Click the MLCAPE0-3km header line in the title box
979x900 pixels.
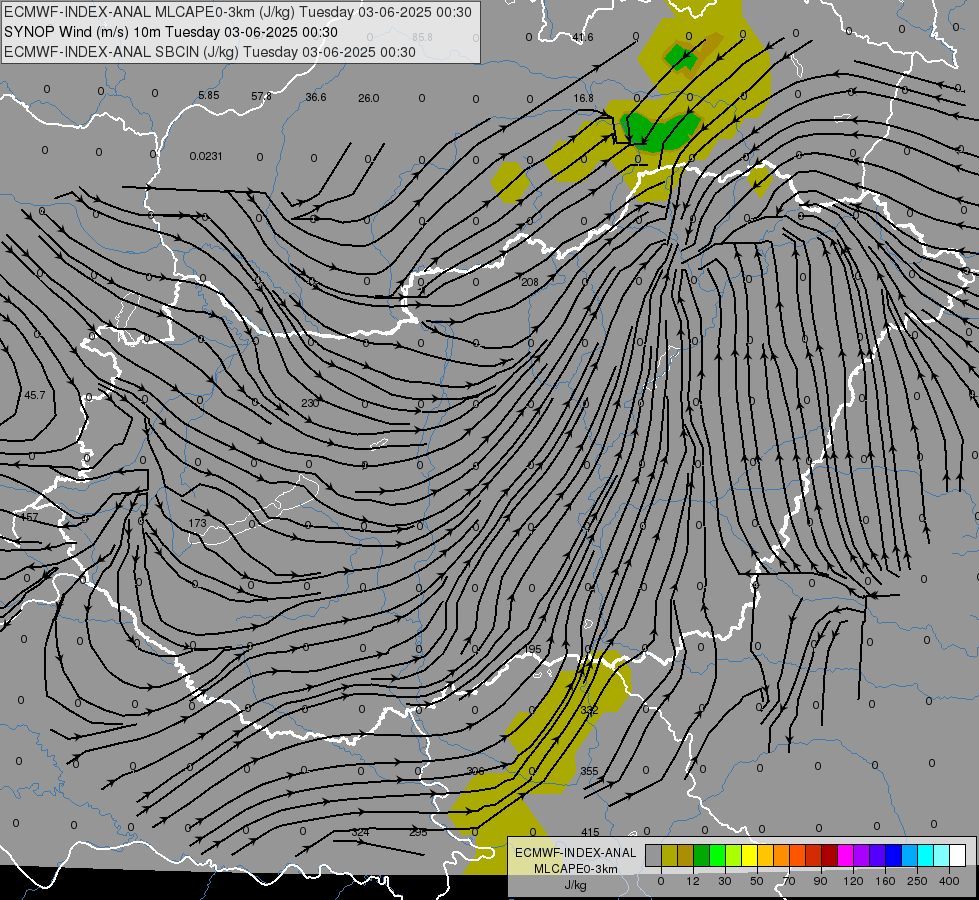237,12
